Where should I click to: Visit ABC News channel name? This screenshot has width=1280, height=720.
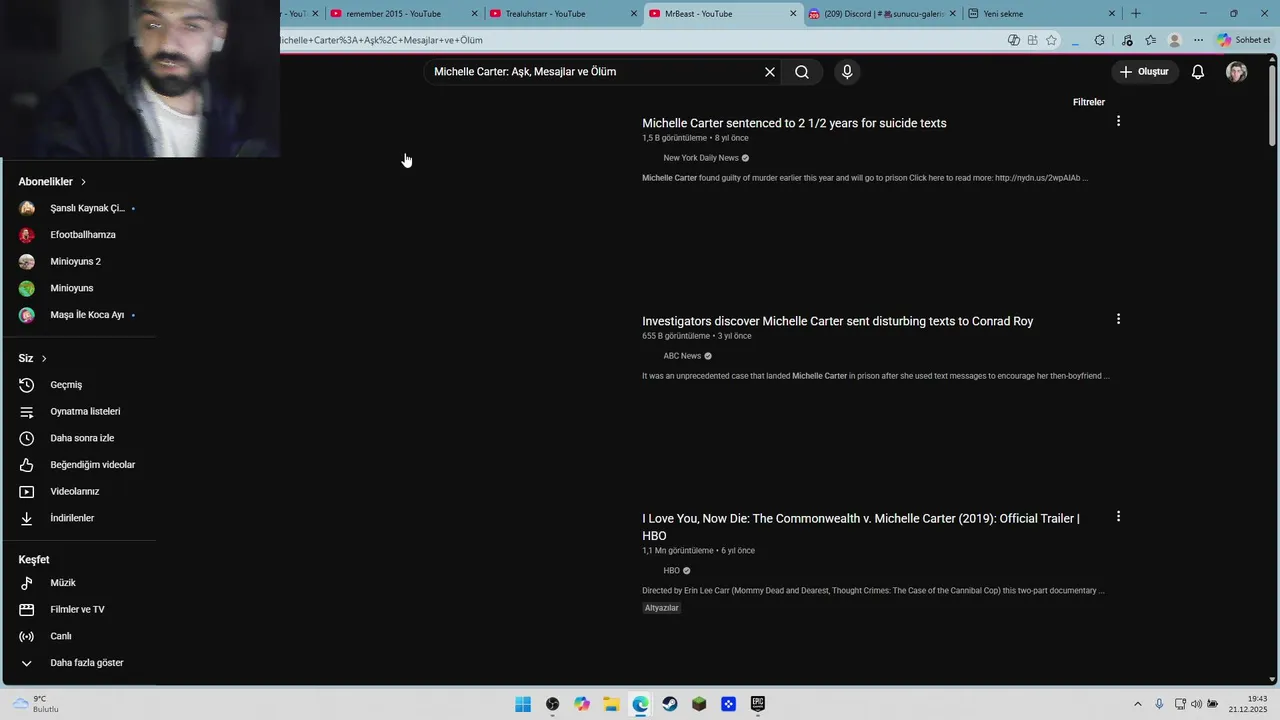coord(682,356)
